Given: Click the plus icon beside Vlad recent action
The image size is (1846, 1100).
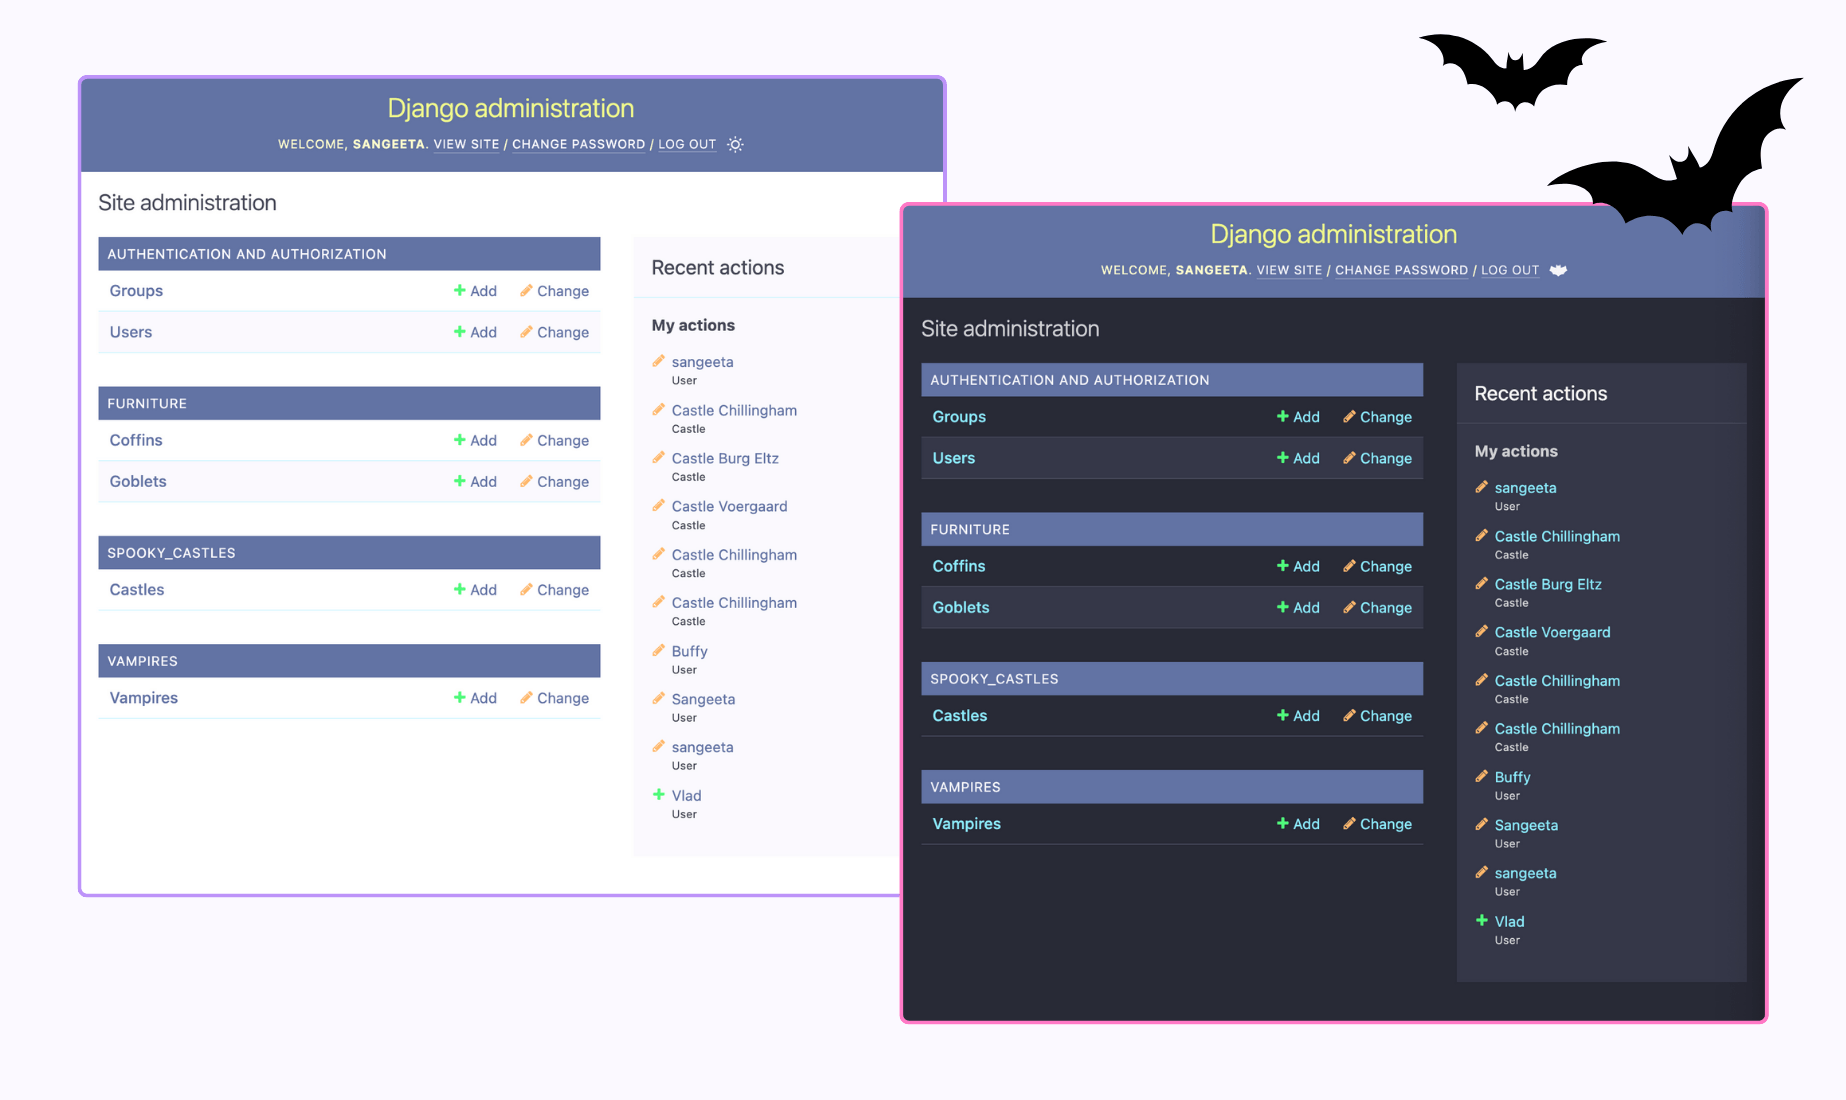Looking at the screenshot, I should 659,795.
